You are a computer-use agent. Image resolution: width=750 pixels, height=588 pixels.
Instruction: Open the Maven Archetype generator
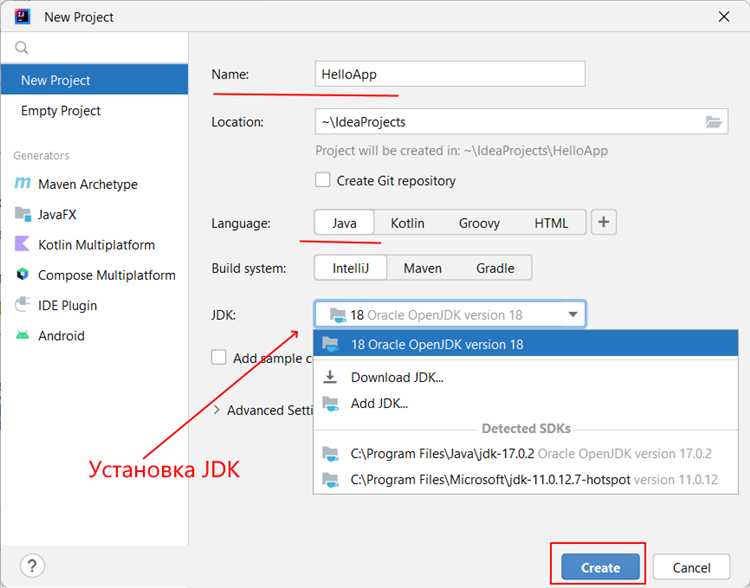pyautogui.click(x=95, y=184)
